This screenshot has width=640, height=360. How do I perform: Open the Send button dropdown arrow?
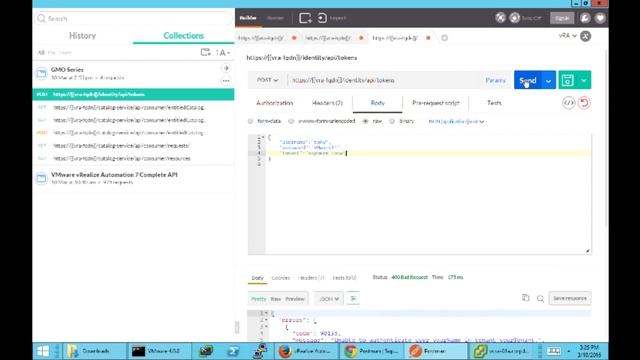tap(548, 80)
